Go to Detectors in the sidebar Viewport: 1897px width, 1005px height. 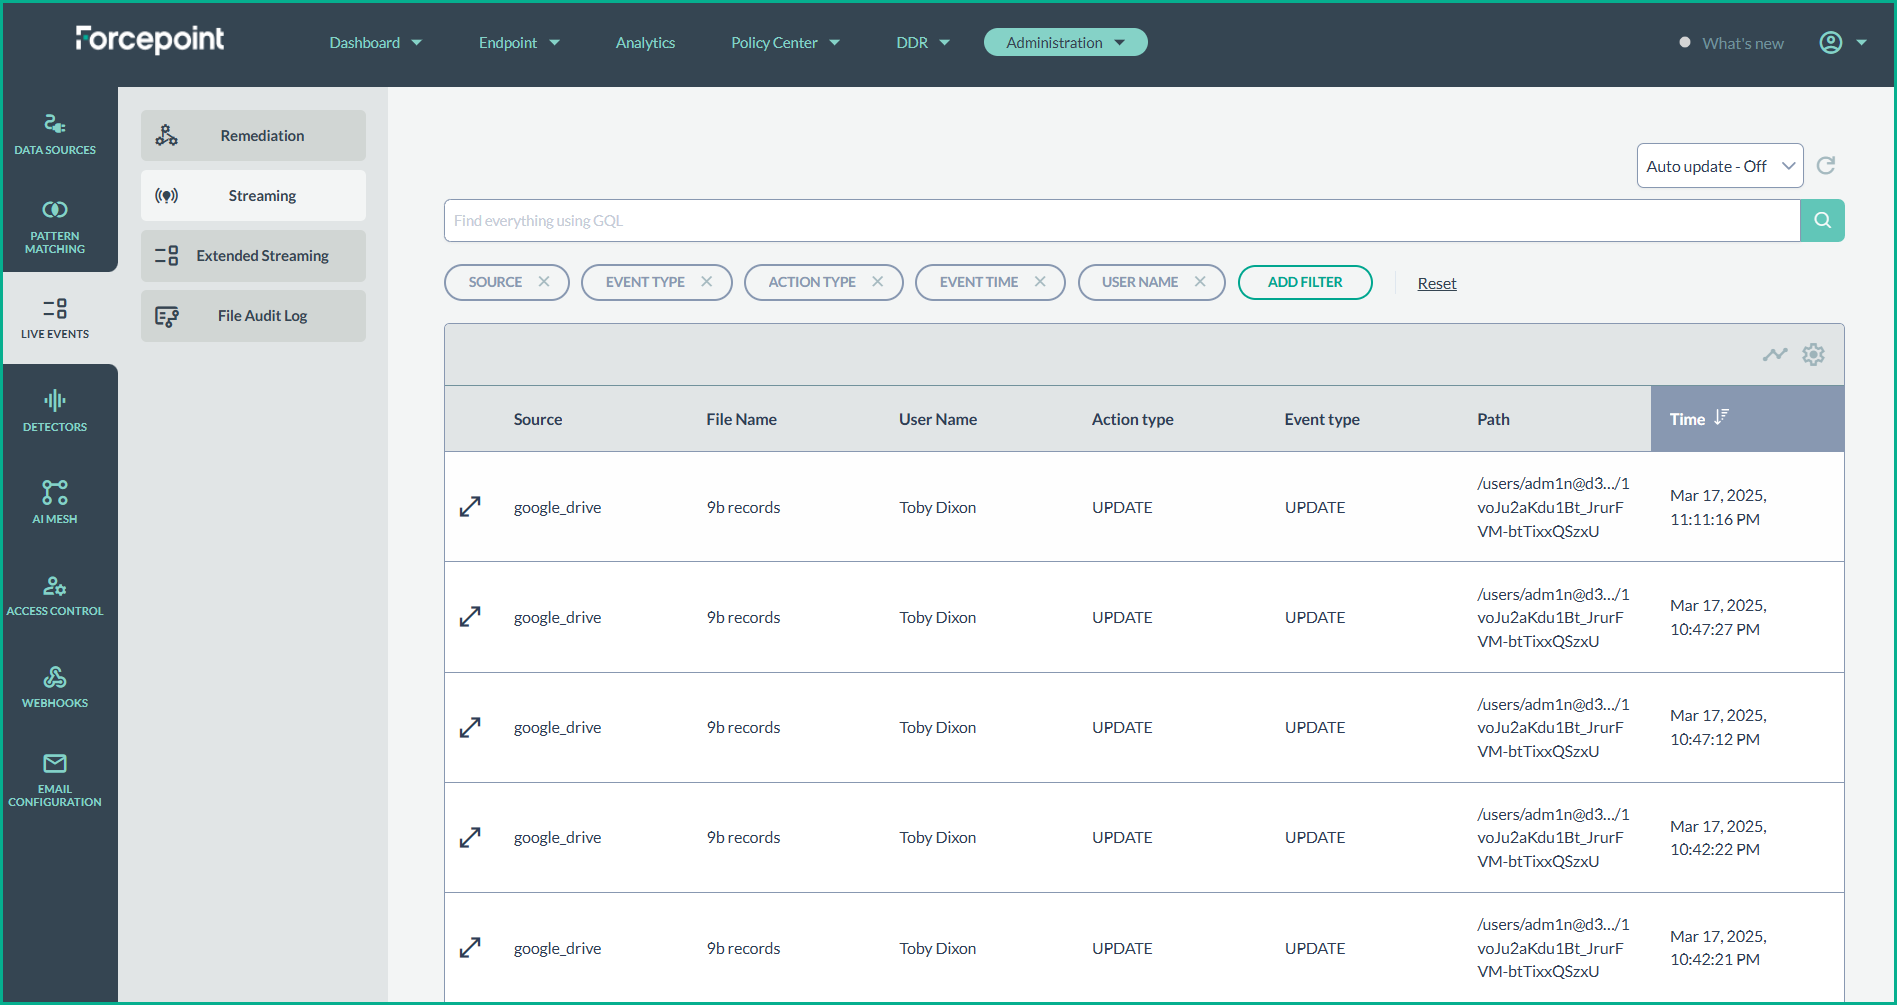click(55, 411)
